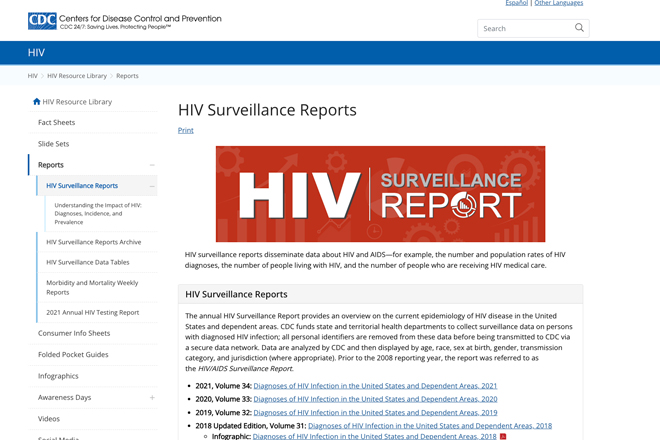Click the HIV Surveillance Reports page title
Screen dimensions: 660x440
click(267, 110)
